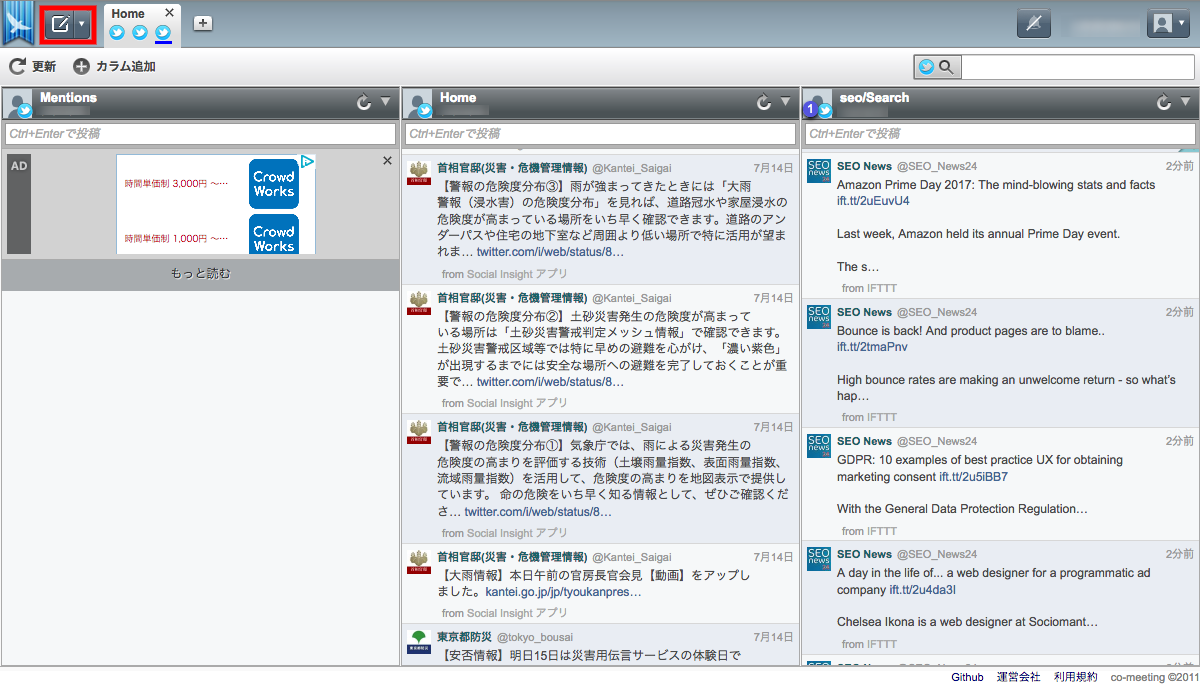Close the Home tab

tap(169, 13)
